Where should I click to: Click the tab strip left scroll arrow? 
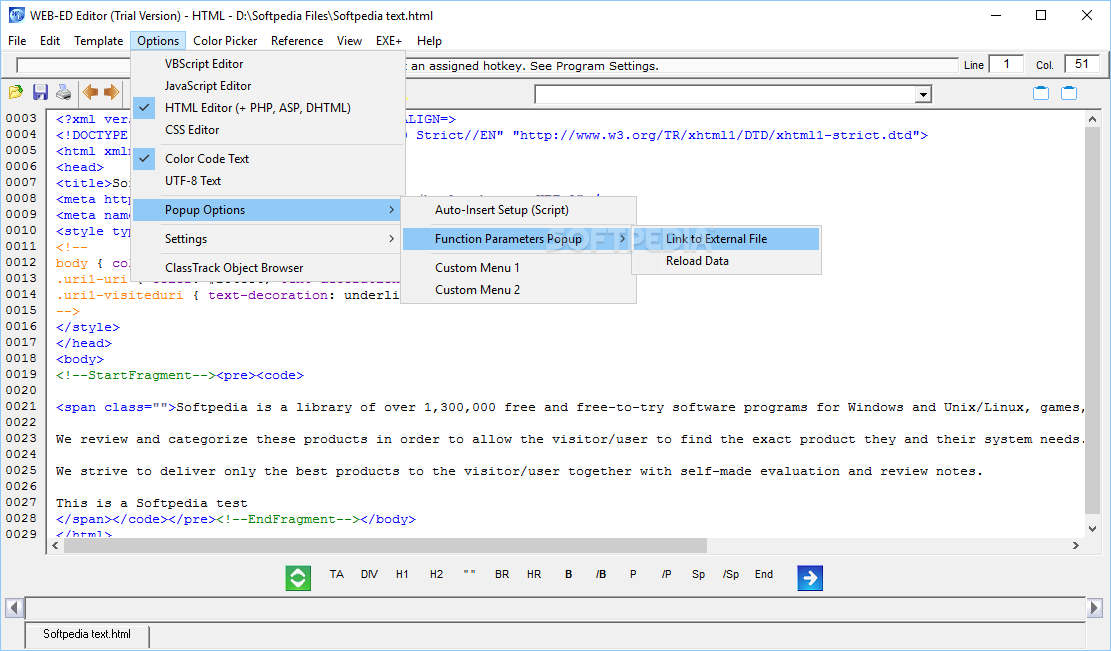point(13,608)
